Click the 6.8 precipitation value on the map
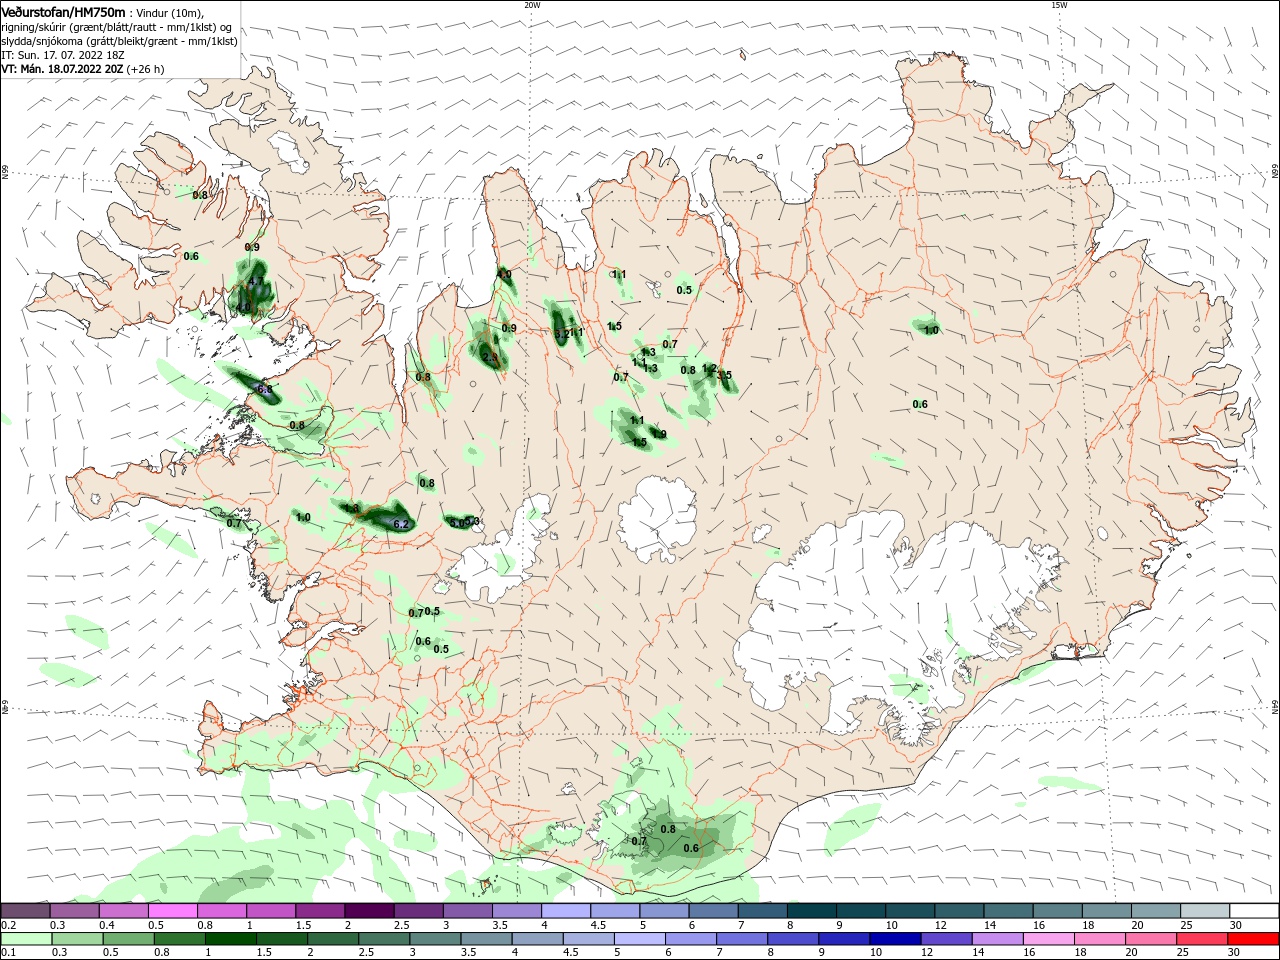 pos(265,389)
